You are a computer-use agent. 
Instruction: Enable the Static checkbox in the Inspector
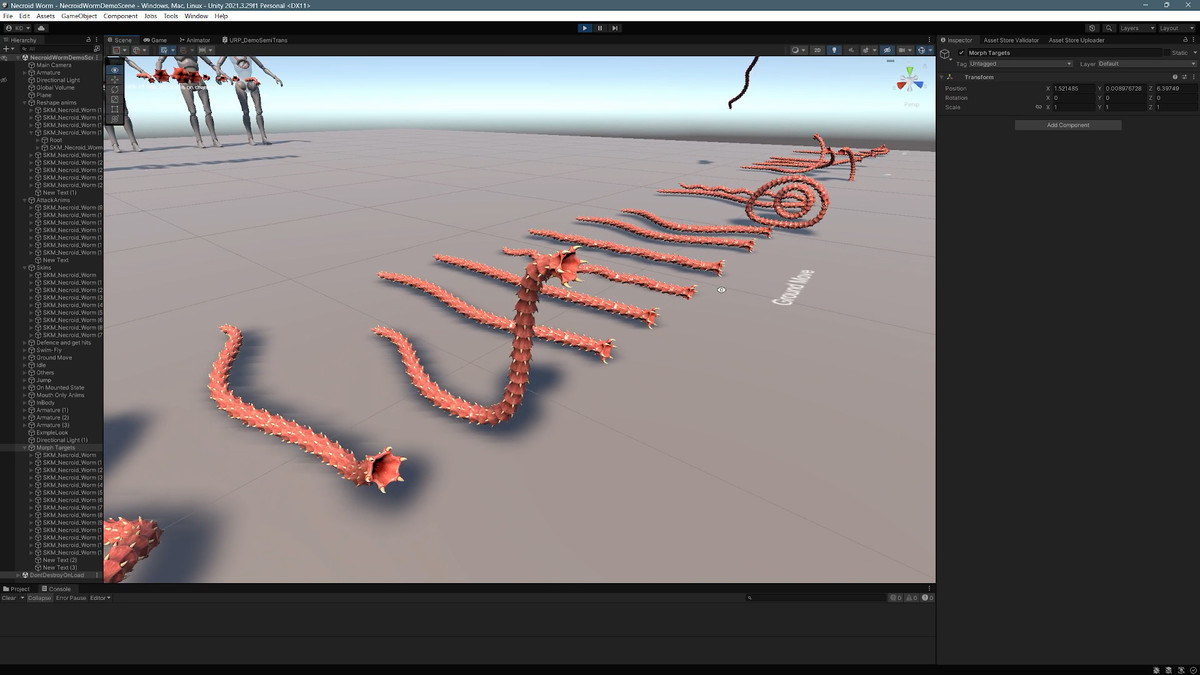click(x=1168, y=53)
